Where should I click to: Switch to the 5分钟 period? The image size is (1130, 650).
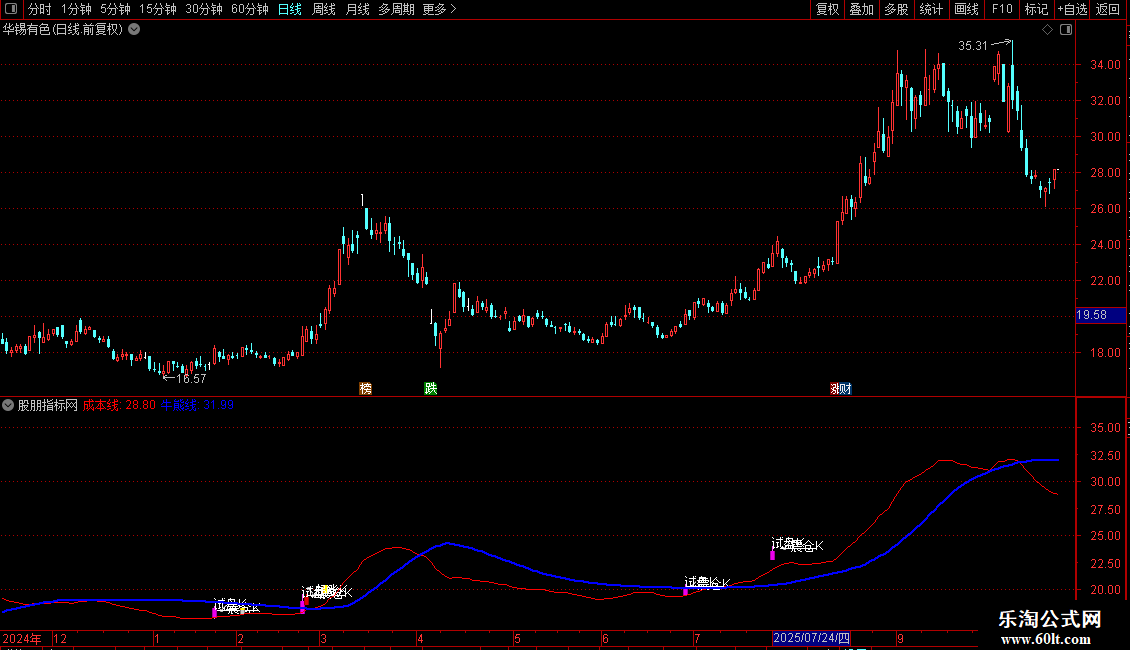[x=115, y=9]
